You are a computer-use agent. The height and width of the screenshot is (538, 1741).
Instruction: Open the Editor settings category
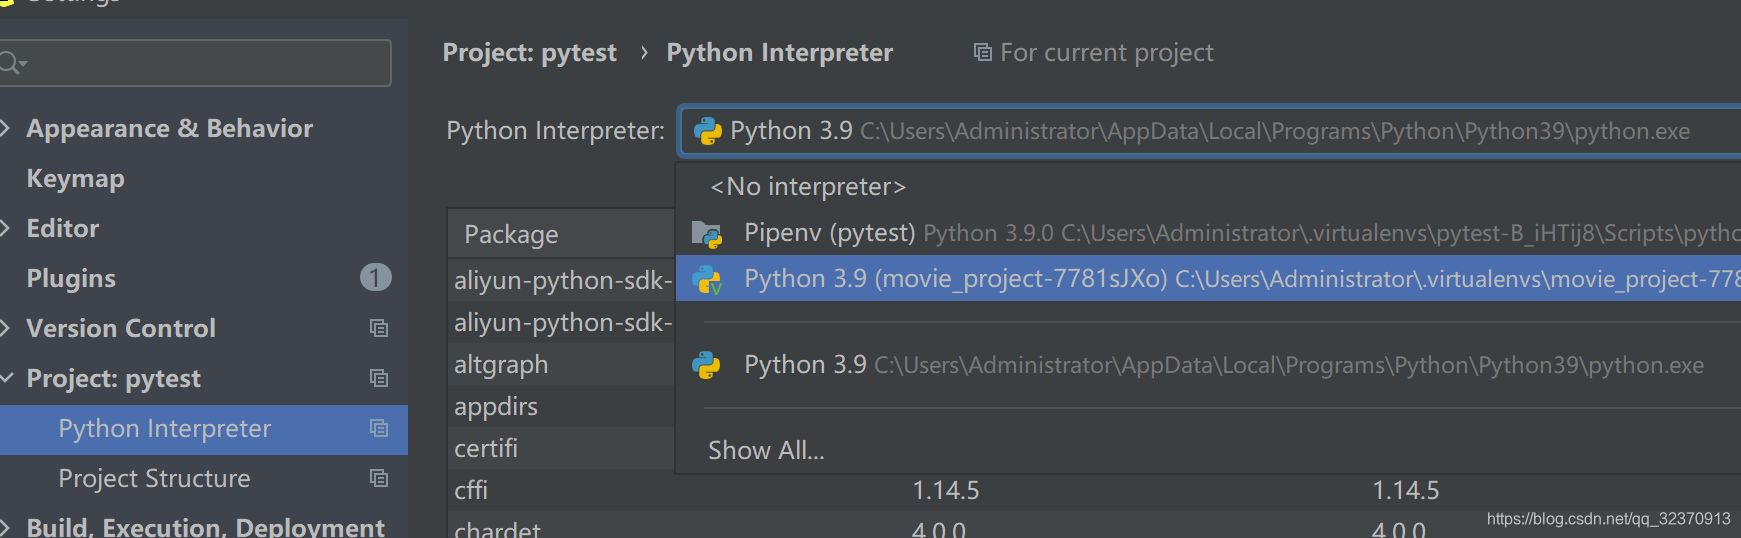[62, 228]
